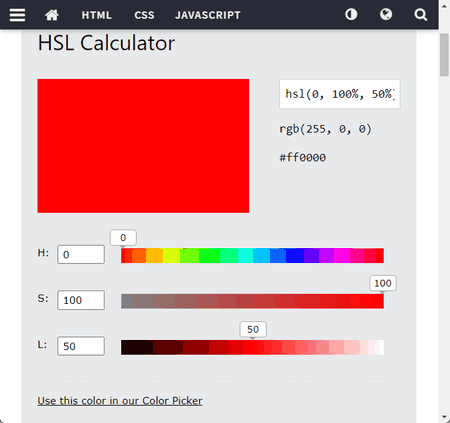Screen dimensions: 450x423
Task: Focus the L value input box
Action: 81,346
